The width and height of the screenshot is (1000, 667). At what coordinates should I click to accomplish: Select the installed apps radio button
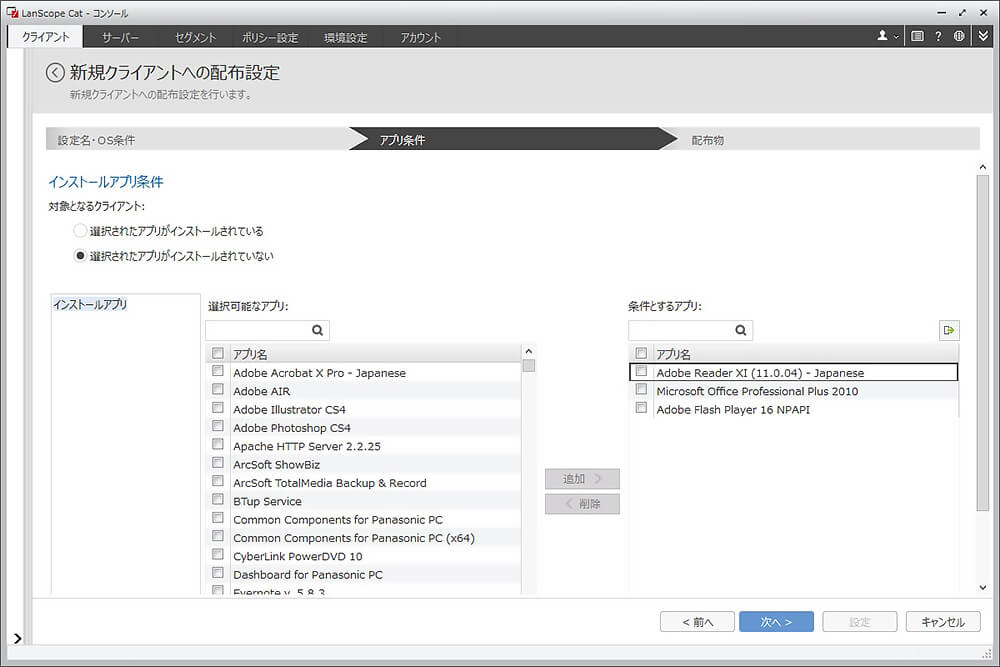[x=80, y=231]
